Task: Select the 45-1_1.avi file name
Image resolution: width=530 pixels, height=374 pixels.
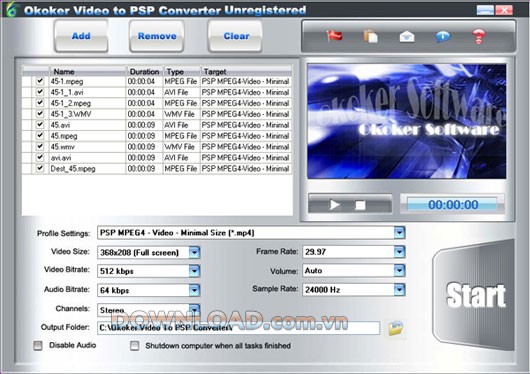Action: (x=67, y=92)
